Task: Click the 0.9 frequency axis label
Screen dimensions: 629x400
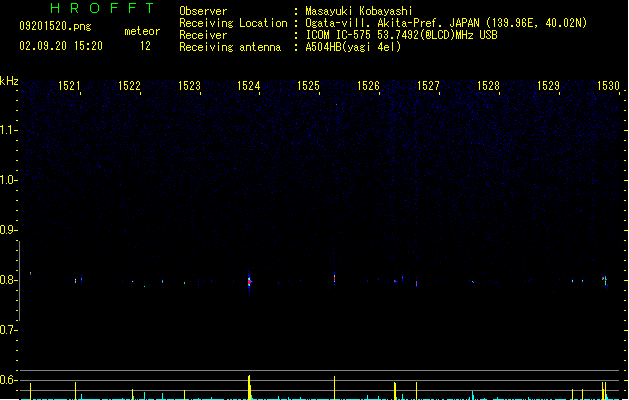Action: [x=8, y=230]
